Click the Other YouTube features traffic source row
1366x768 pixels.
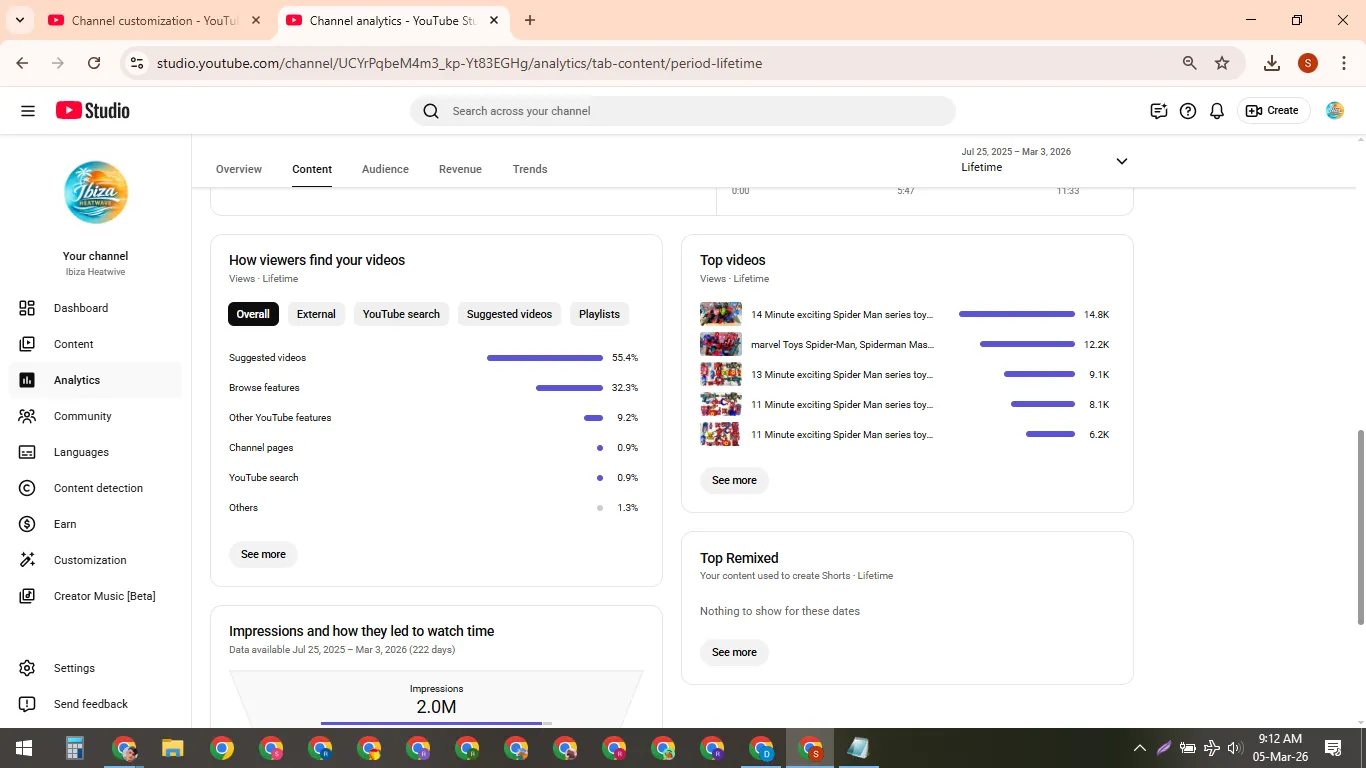pyautogui.click(x=433, y=417)
